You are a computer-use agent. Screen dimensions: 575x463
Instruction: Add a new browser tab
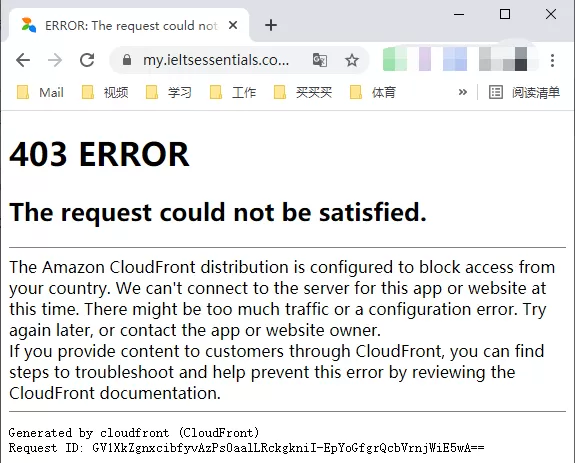click(271, 25)
